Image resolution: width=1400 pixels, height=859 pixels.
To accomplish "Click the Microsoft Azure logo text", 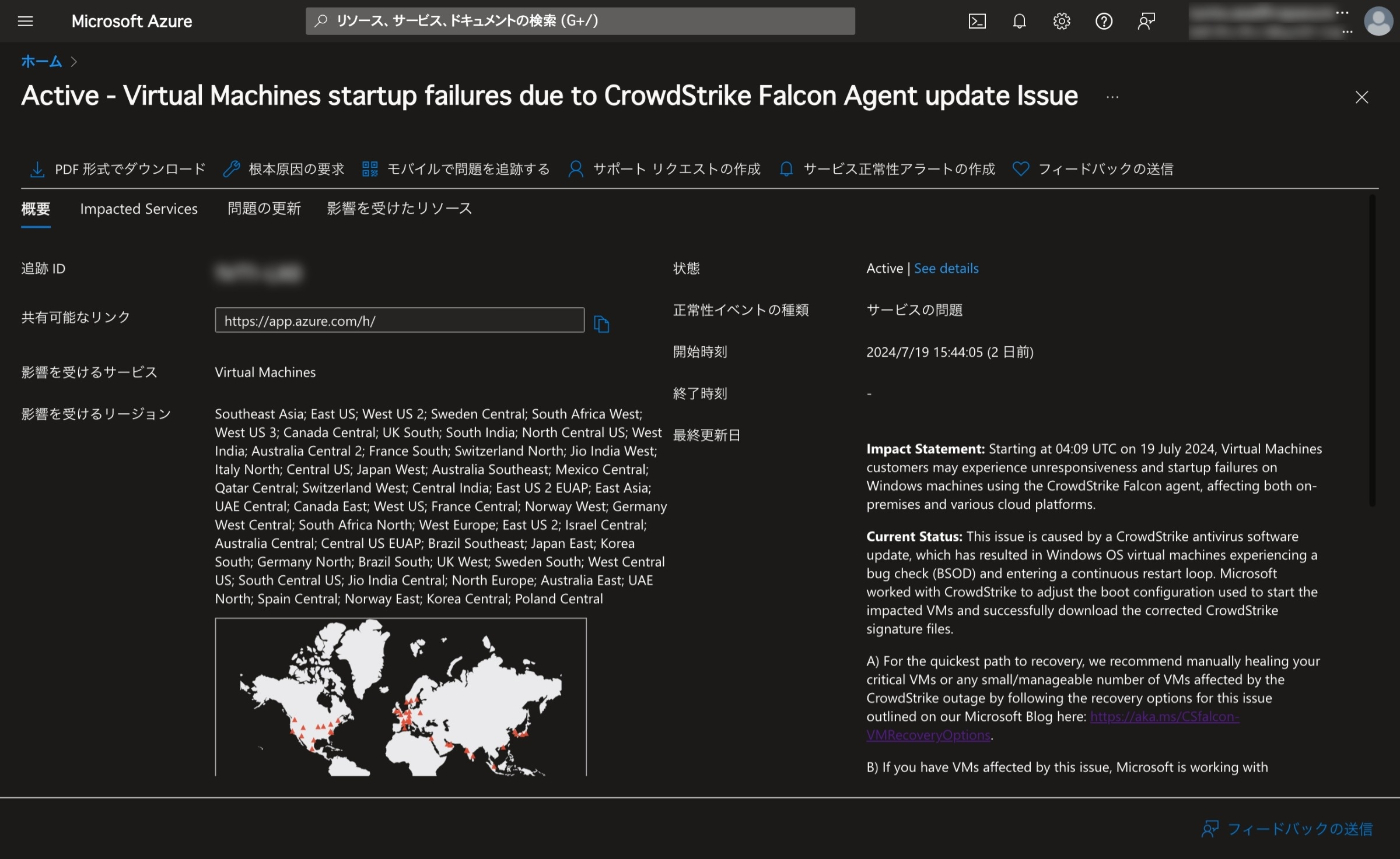I will pos(132,21).
